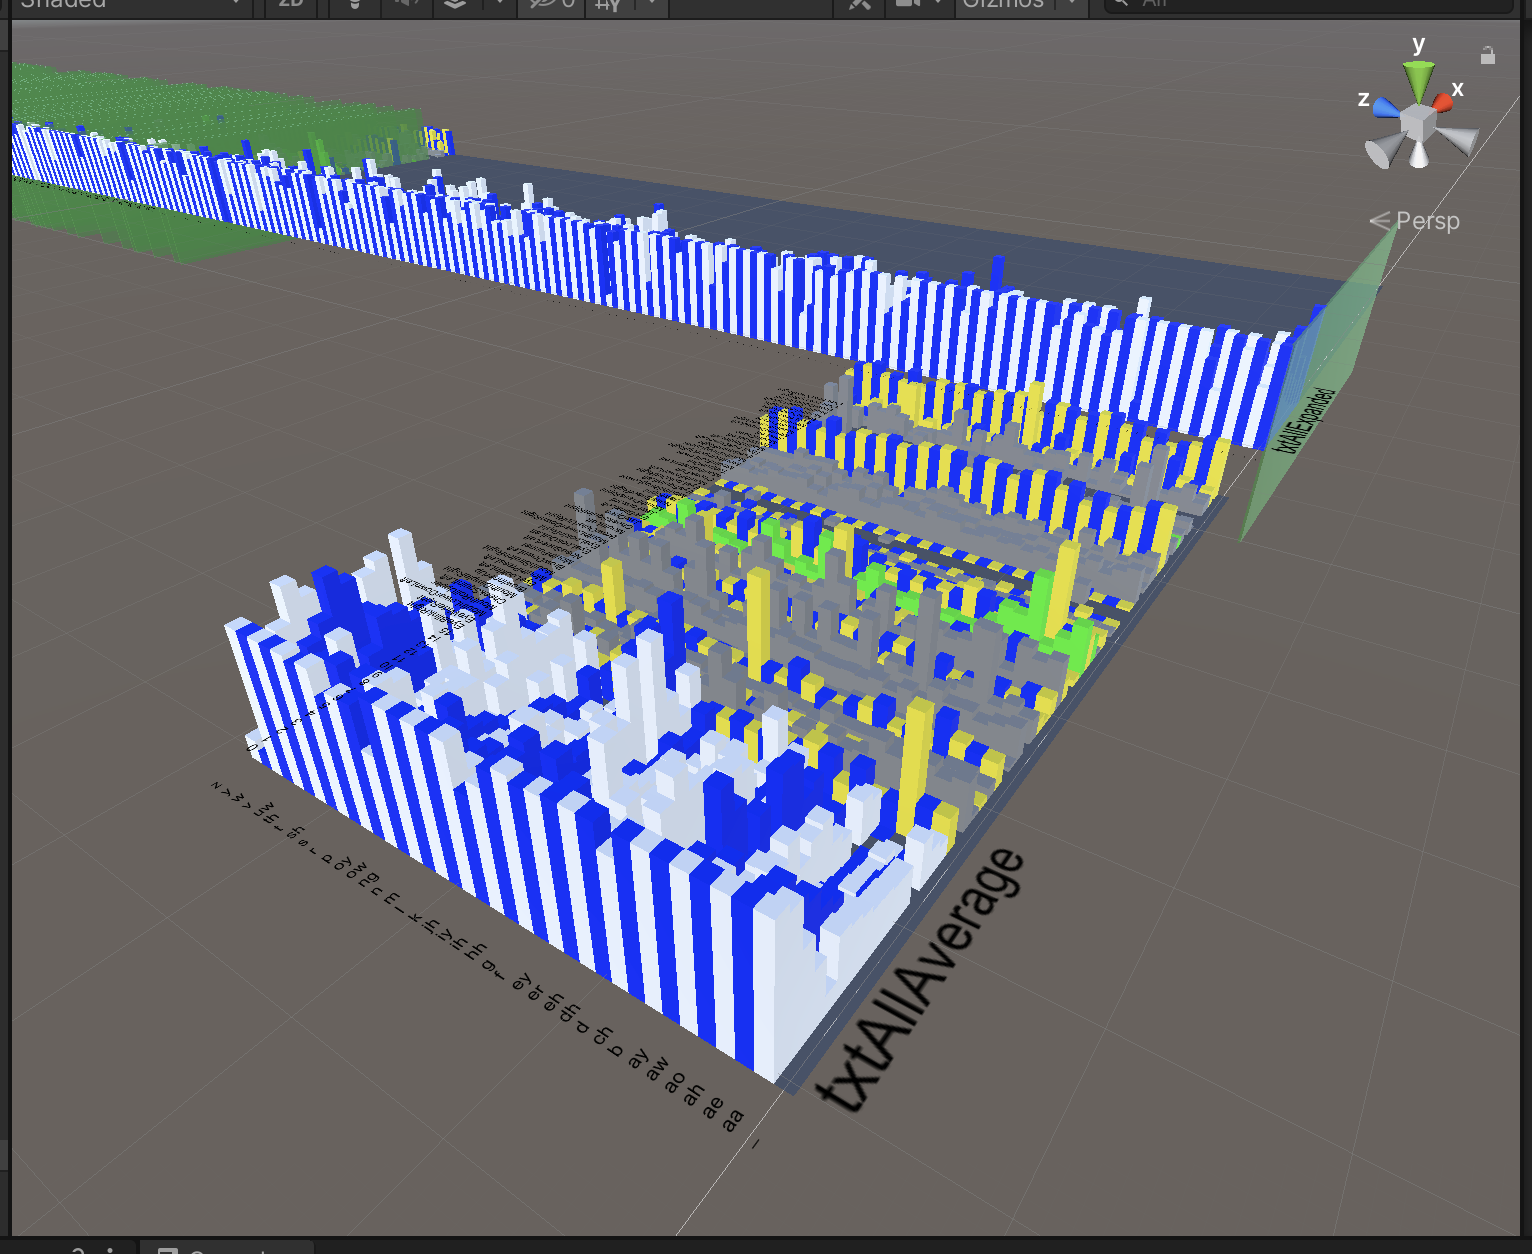1532x1254 pixels.
Task: Click the red X axis gizmo cone
Action: tap(1442, 102)
